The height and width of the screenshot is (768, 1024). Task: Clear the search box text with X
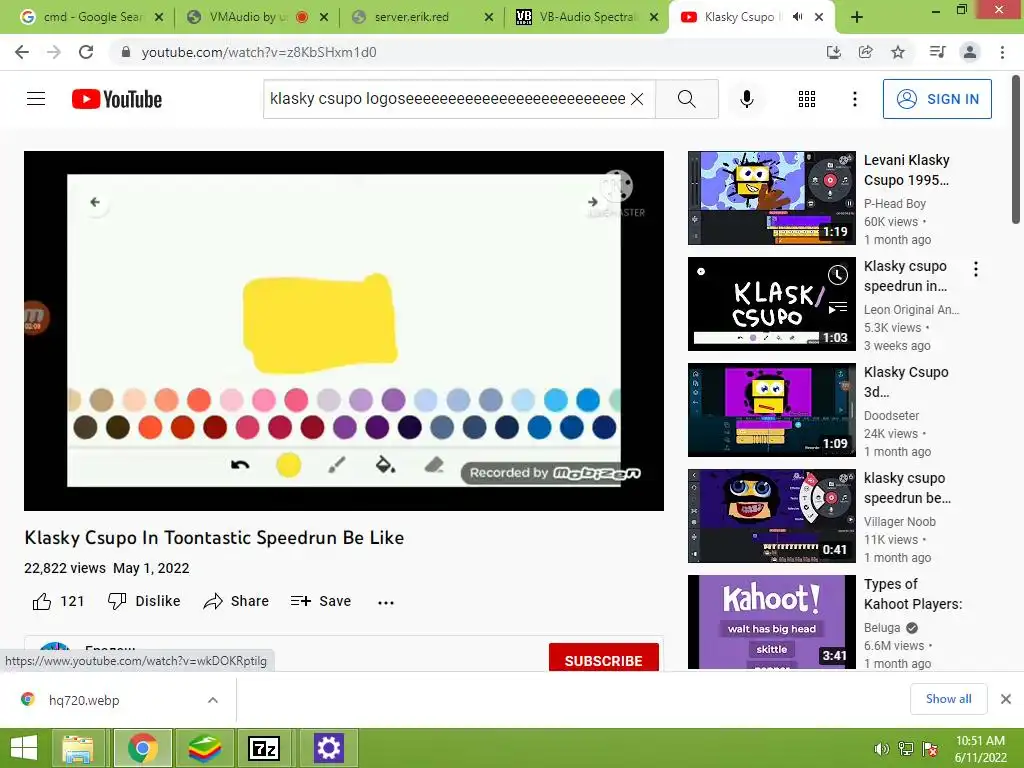(637, 99)
